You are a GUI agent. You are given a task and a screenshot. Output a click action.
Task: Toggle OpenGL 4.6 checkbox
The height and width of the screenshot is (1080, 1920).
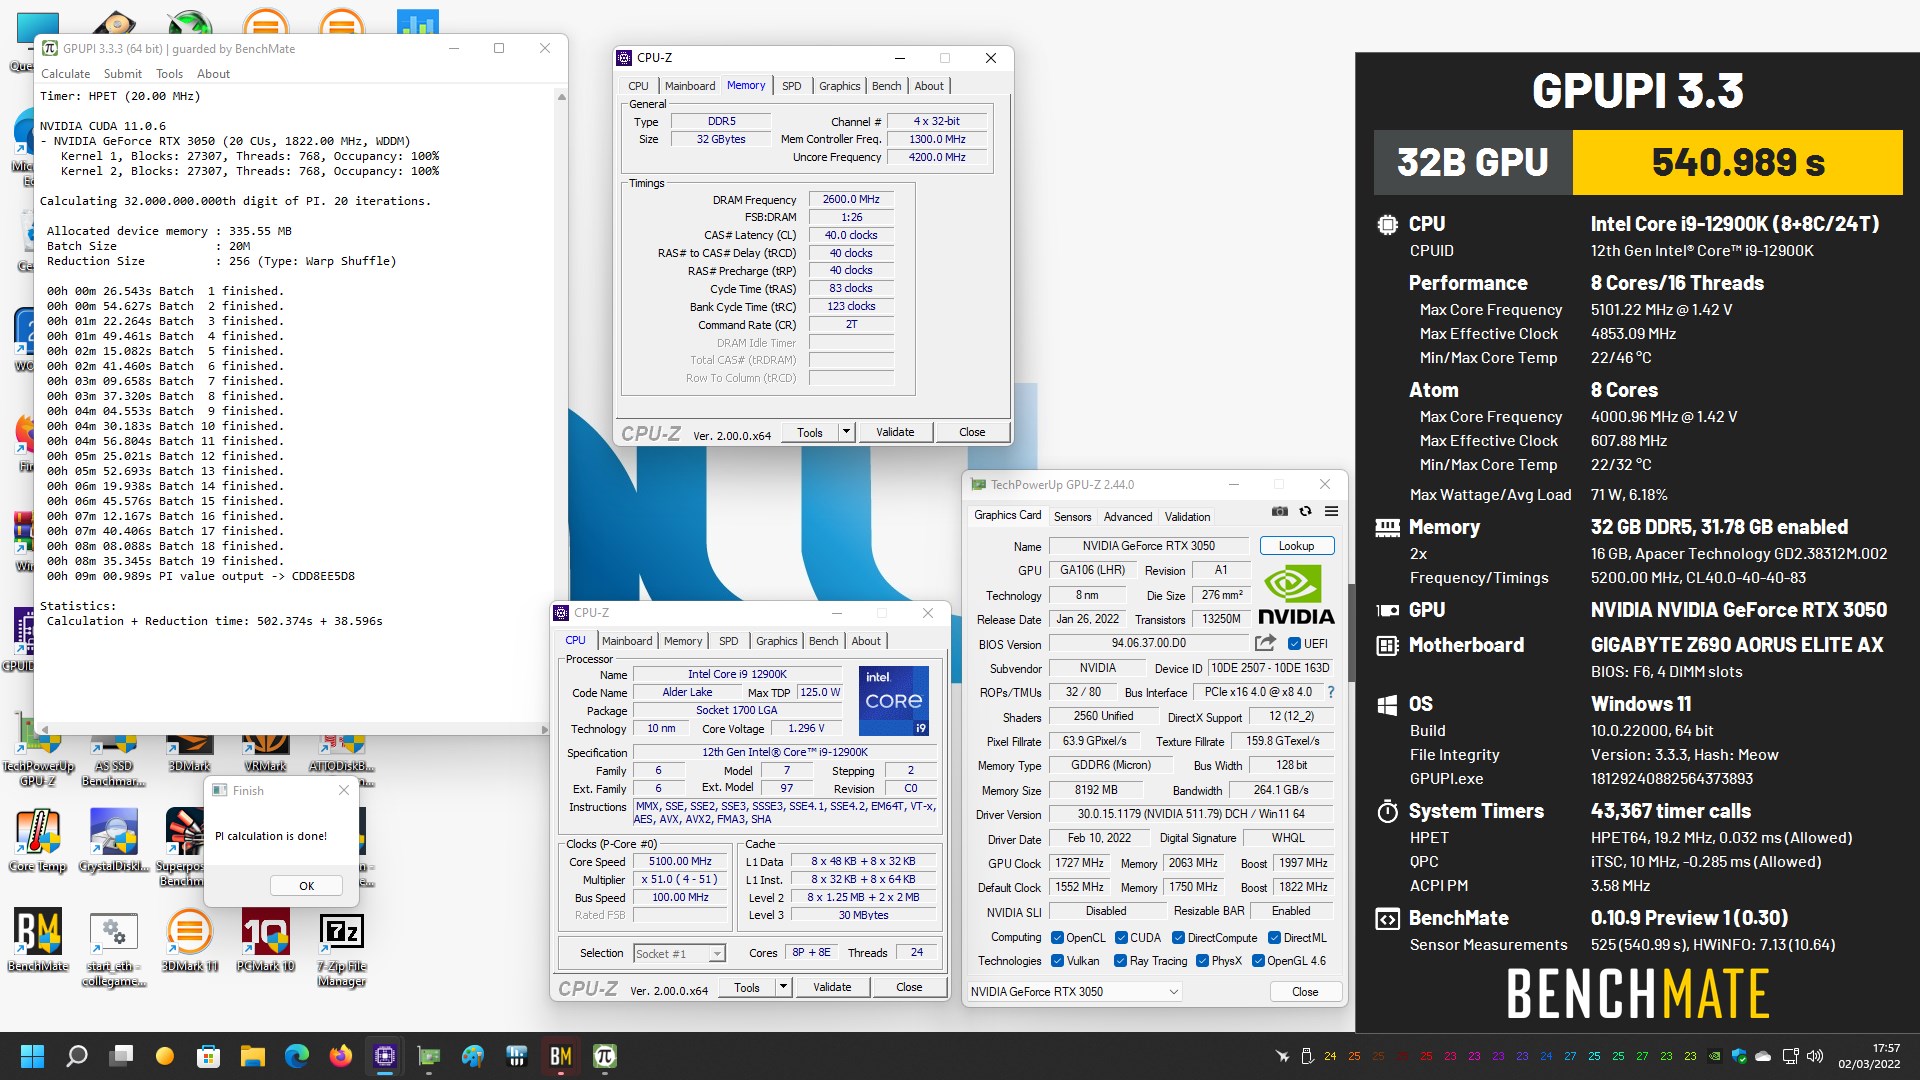1258,961
